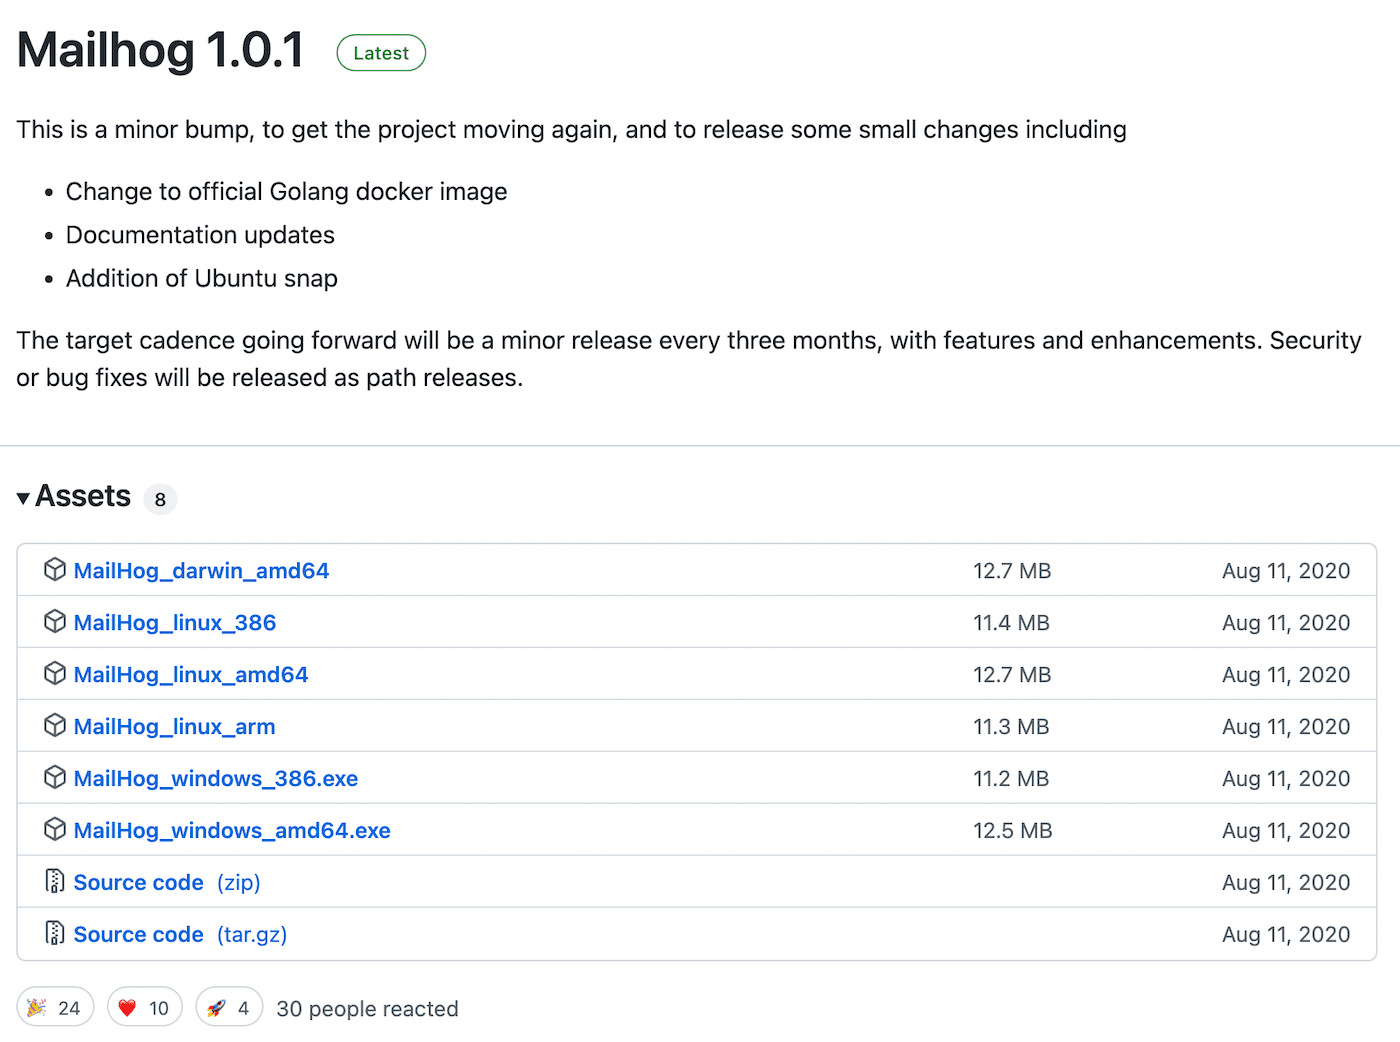This screenshot has width=1400, height=1042.
Task: Click the Assets header to collapse it
Action: coord(83,496)
